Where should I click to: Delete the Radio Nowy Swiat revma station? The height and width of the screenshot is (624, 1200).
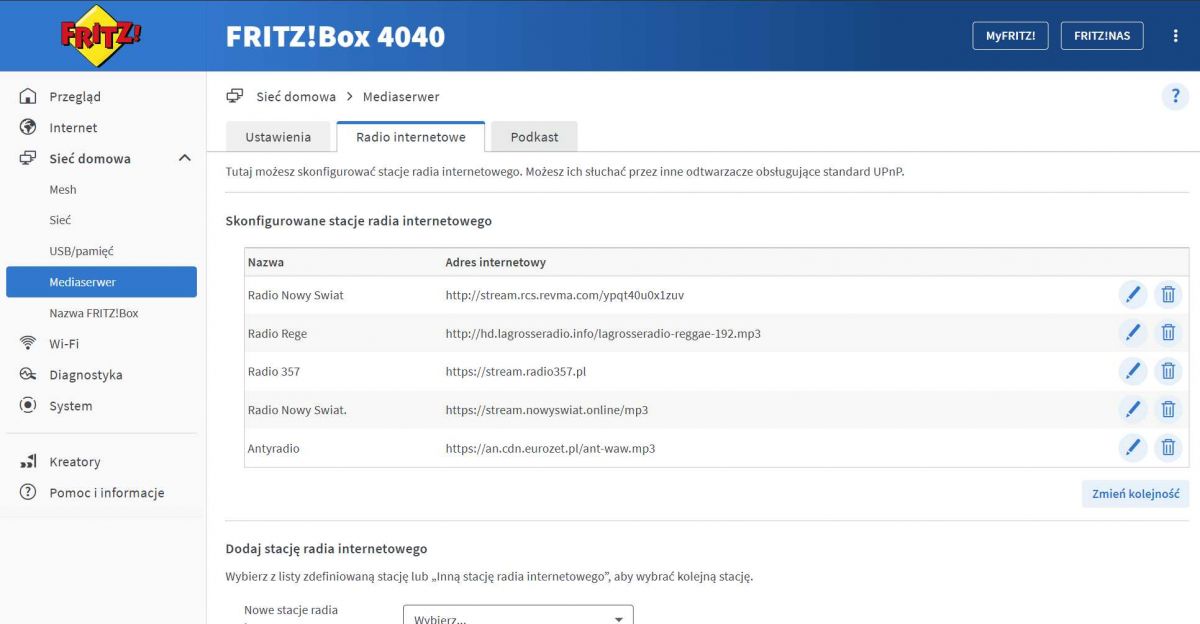[1167, 295]
